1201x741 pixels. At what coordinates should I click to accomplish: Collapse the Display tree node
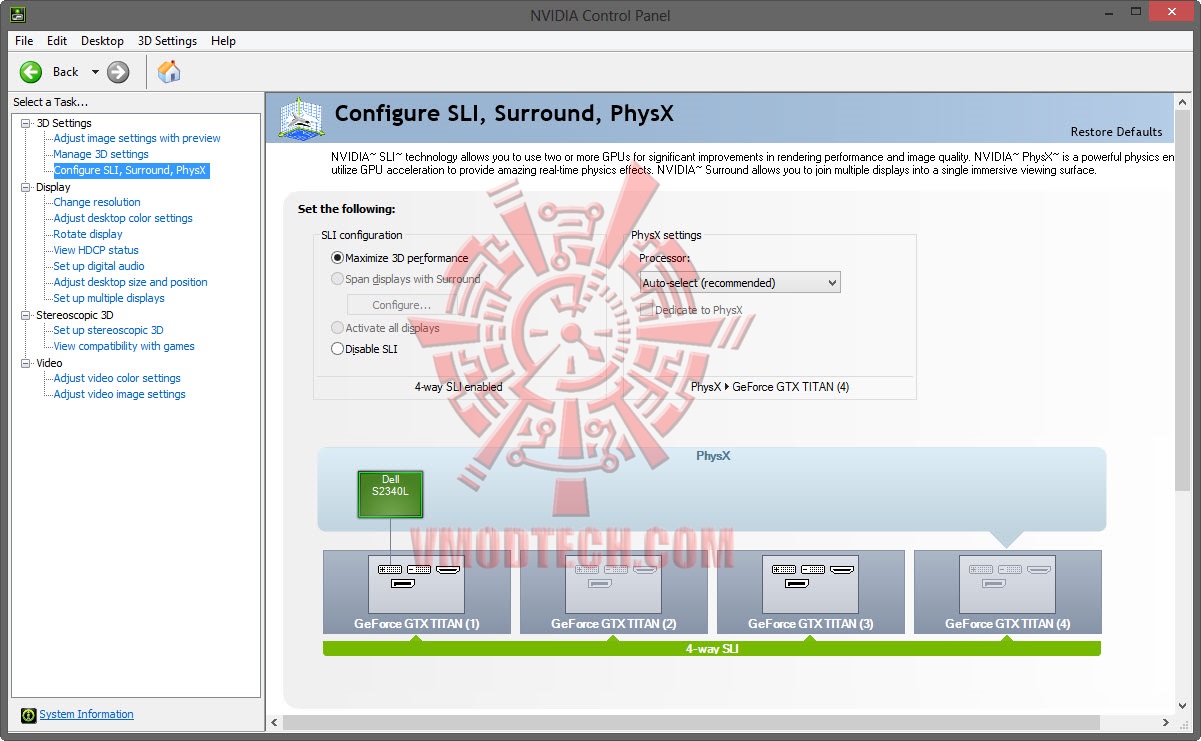pyautogui.click(x=26, y=187)
